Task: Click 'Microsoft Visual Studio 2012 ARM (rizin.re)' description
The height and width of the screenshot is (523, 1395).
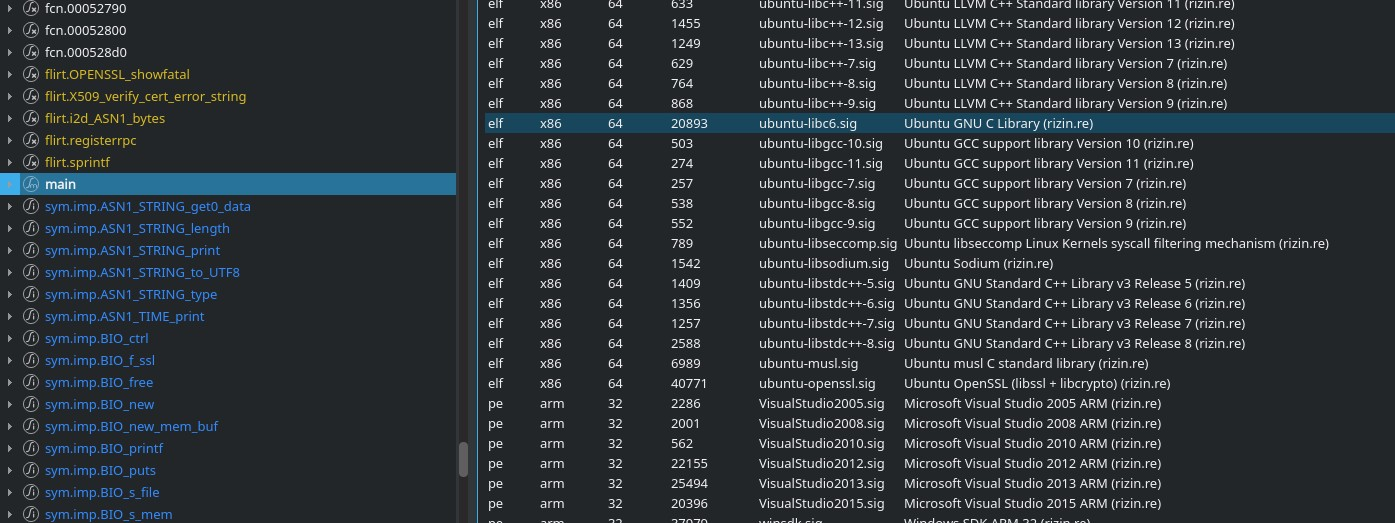Action: tap(1032, 463)
